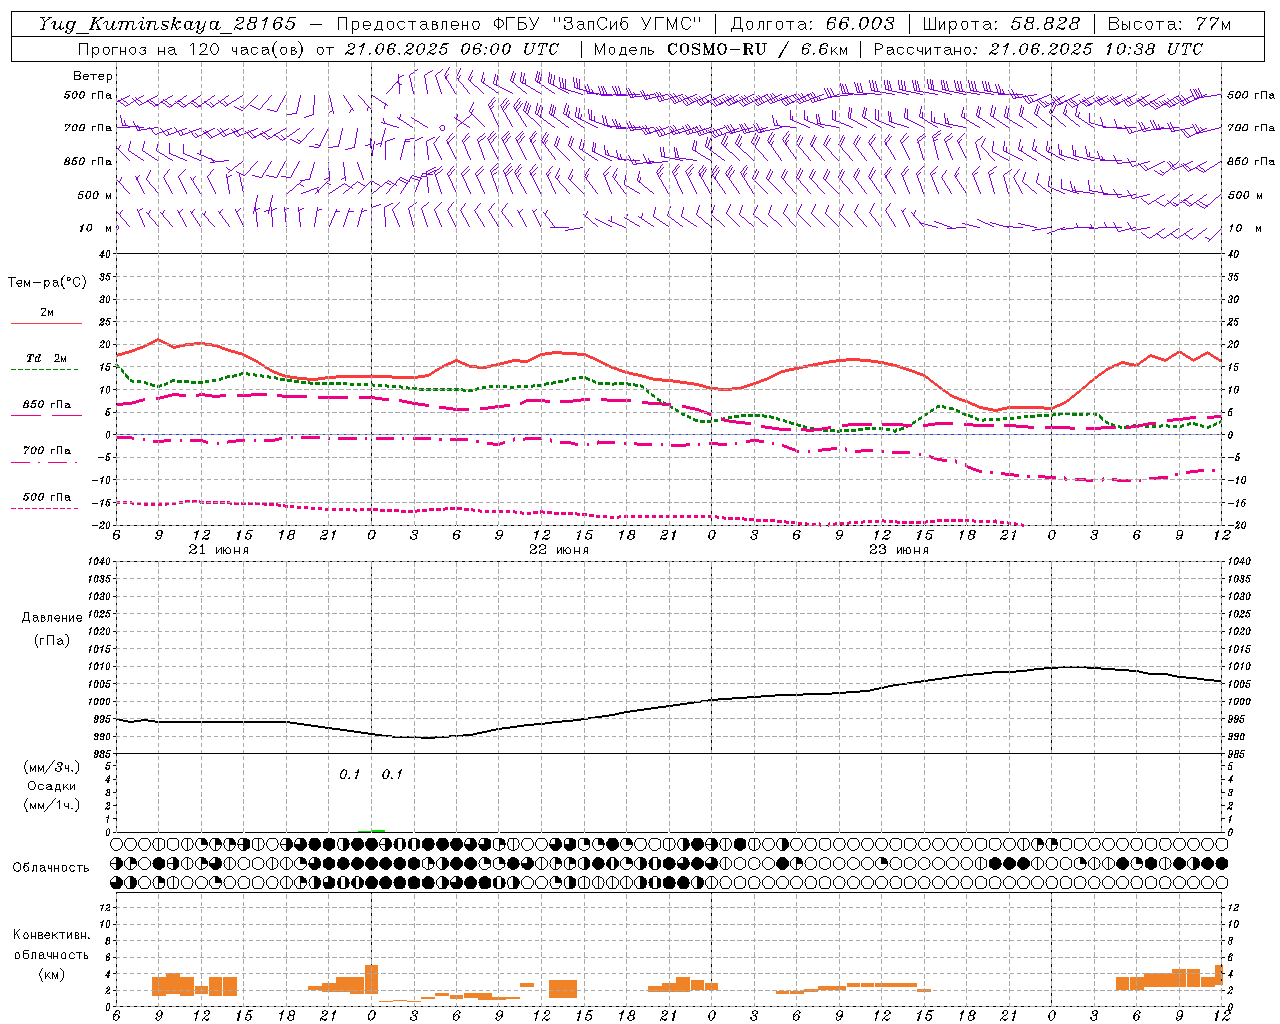Viewport: 1280px width, 1024px height.
Task: Click '700 гПа' label right of wind panel
Action: point(1251,128)
